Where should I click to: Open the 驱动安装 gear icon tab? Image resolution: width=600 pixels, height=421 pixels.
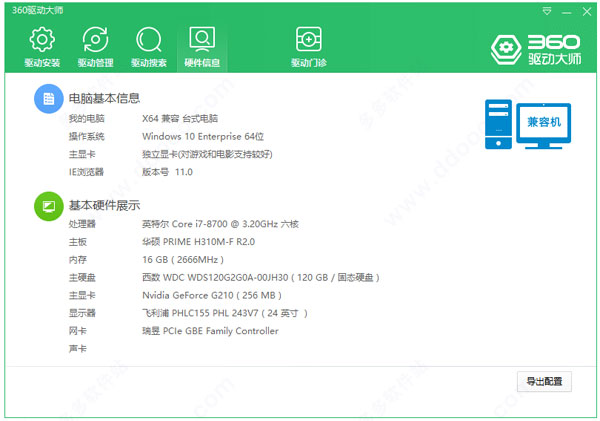[42, 47]
